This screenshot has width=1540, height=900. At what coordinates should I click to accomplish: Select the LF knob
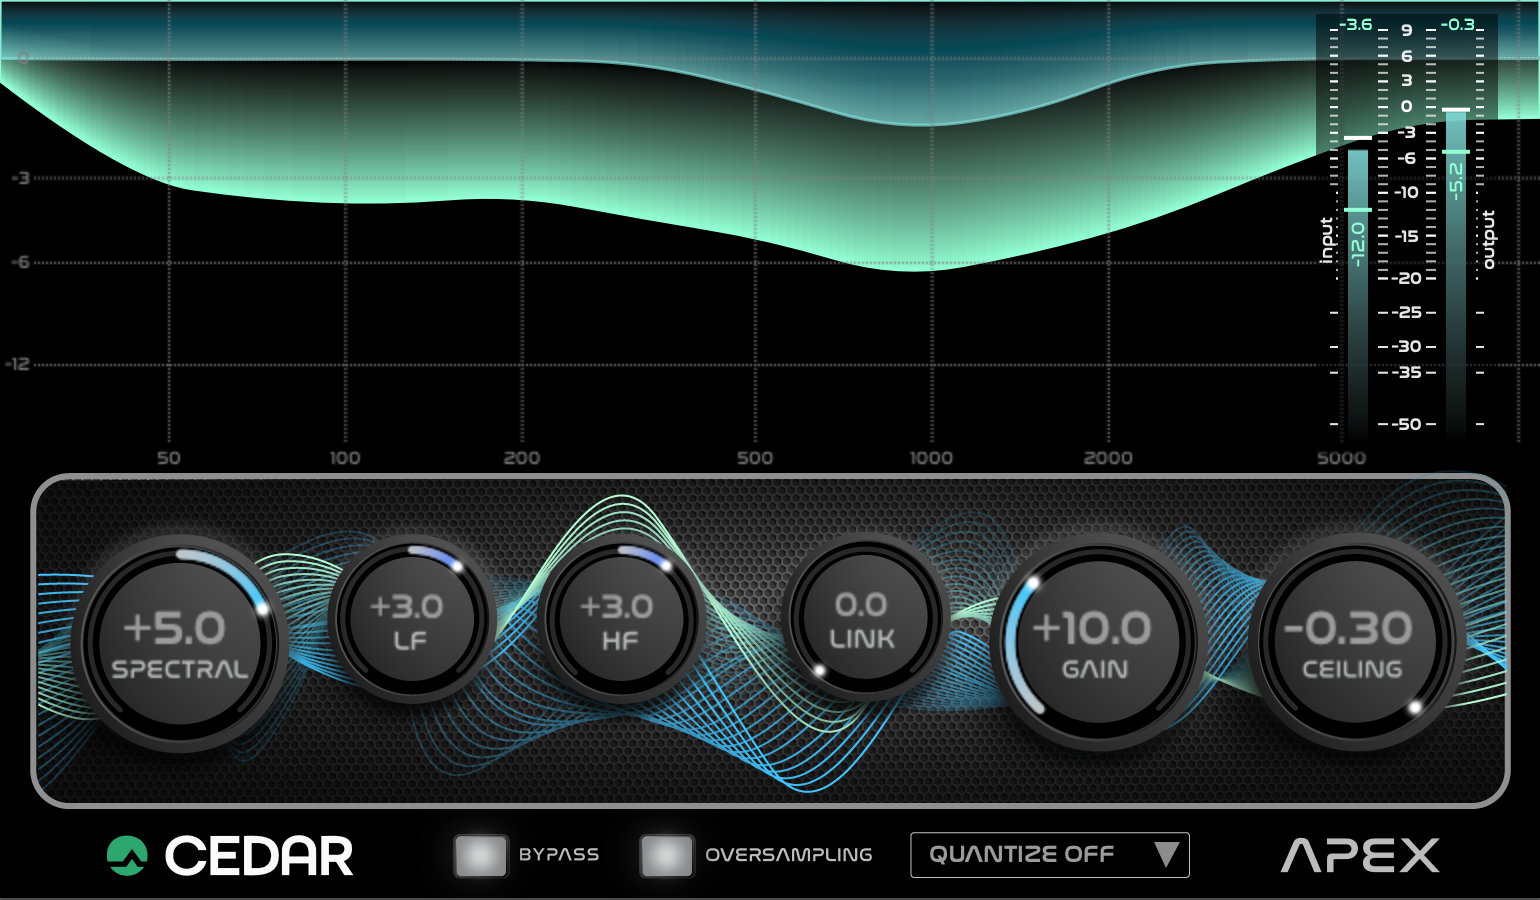click(410, 620)
